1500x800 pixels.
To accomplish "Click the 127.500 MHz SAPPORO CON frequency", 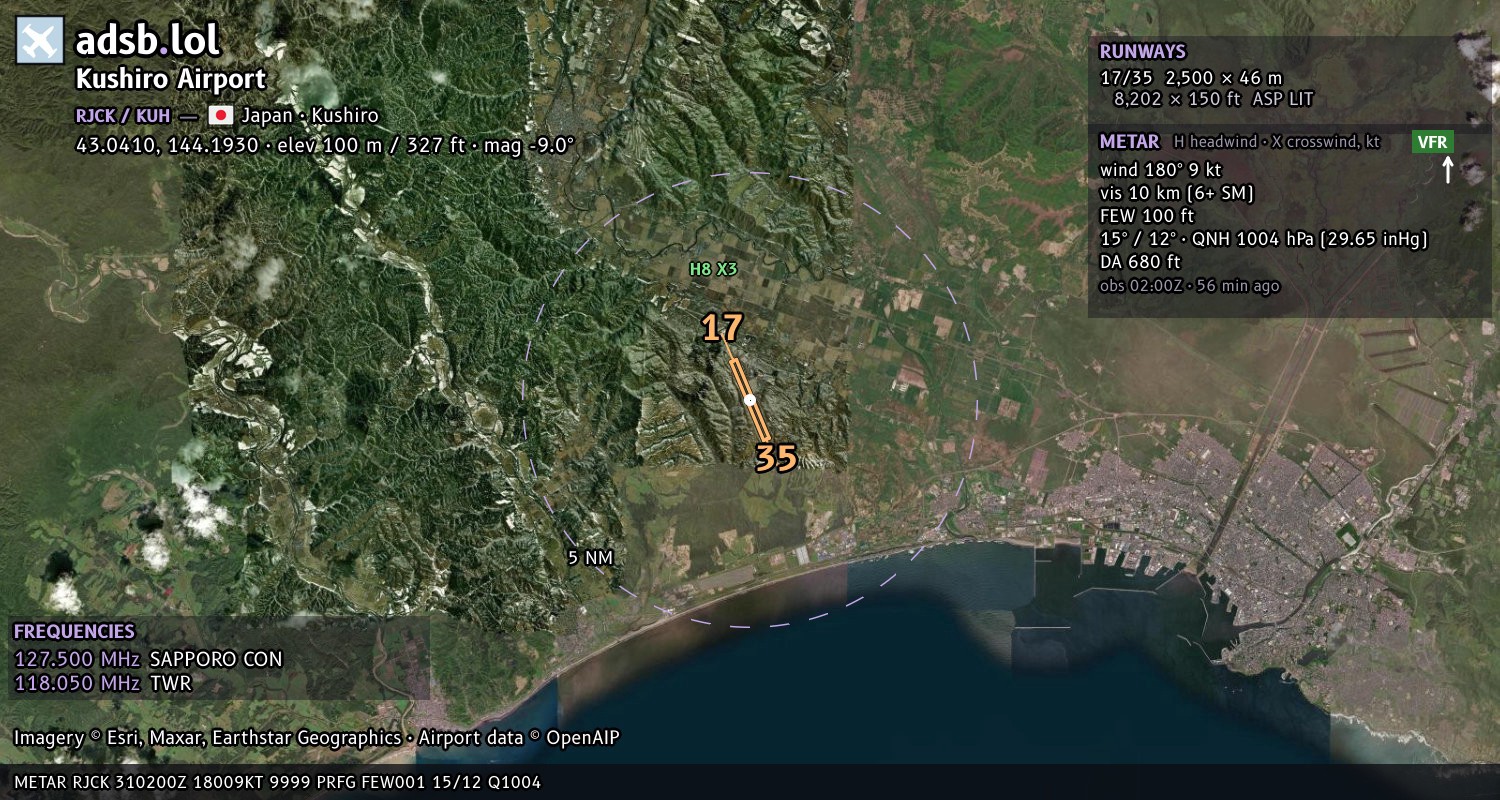I will click(x=148, y=659).
